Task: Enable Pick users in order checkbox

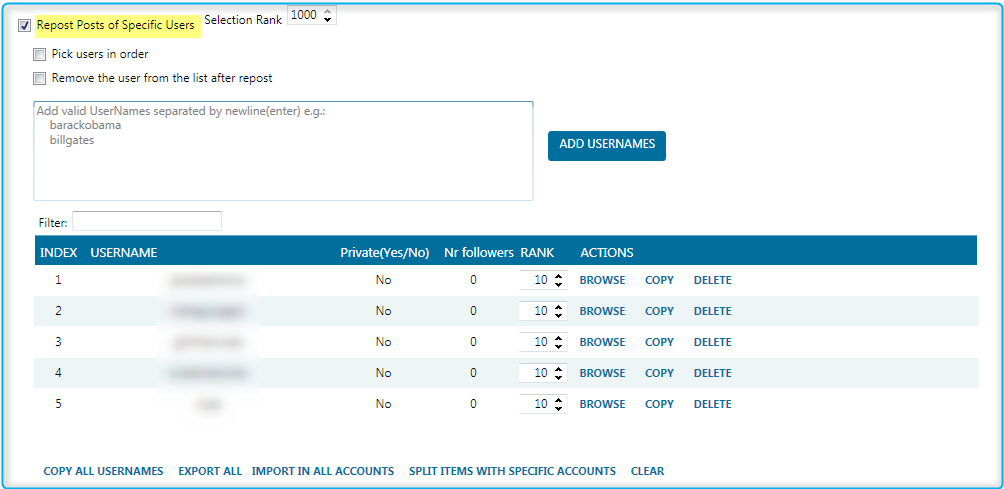Action: click(x=40, y=54)
